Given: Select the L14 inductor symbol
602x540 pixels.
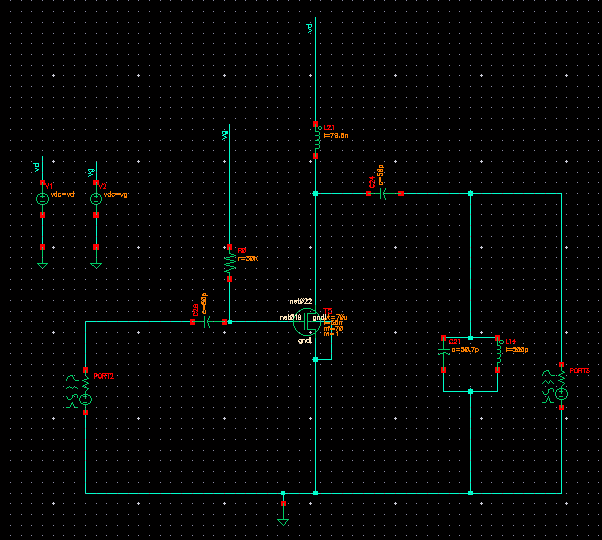Looking at the screenshot, I should tap(499, 354).
